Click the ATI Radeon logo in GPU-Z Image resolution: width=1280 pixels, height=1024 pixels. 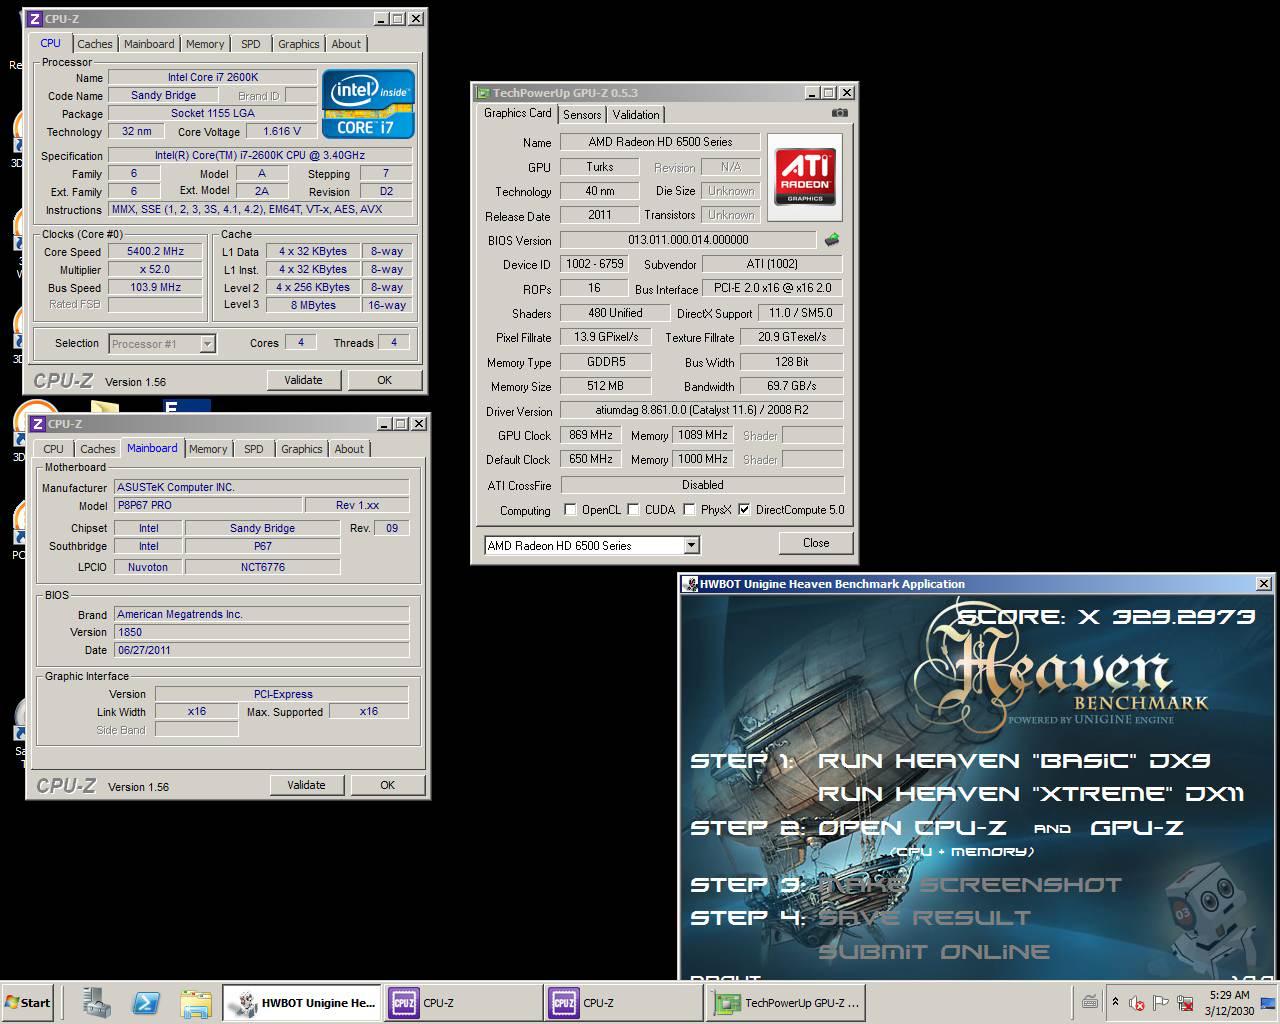tap(806, 177)
